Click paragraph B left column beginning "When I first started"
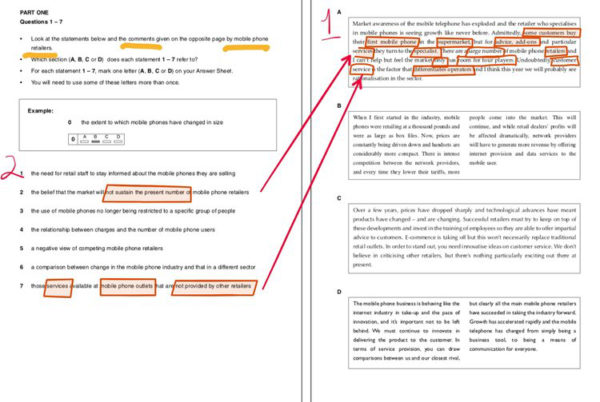The width and height of the screenshot is (600, 402). (406, 145)
